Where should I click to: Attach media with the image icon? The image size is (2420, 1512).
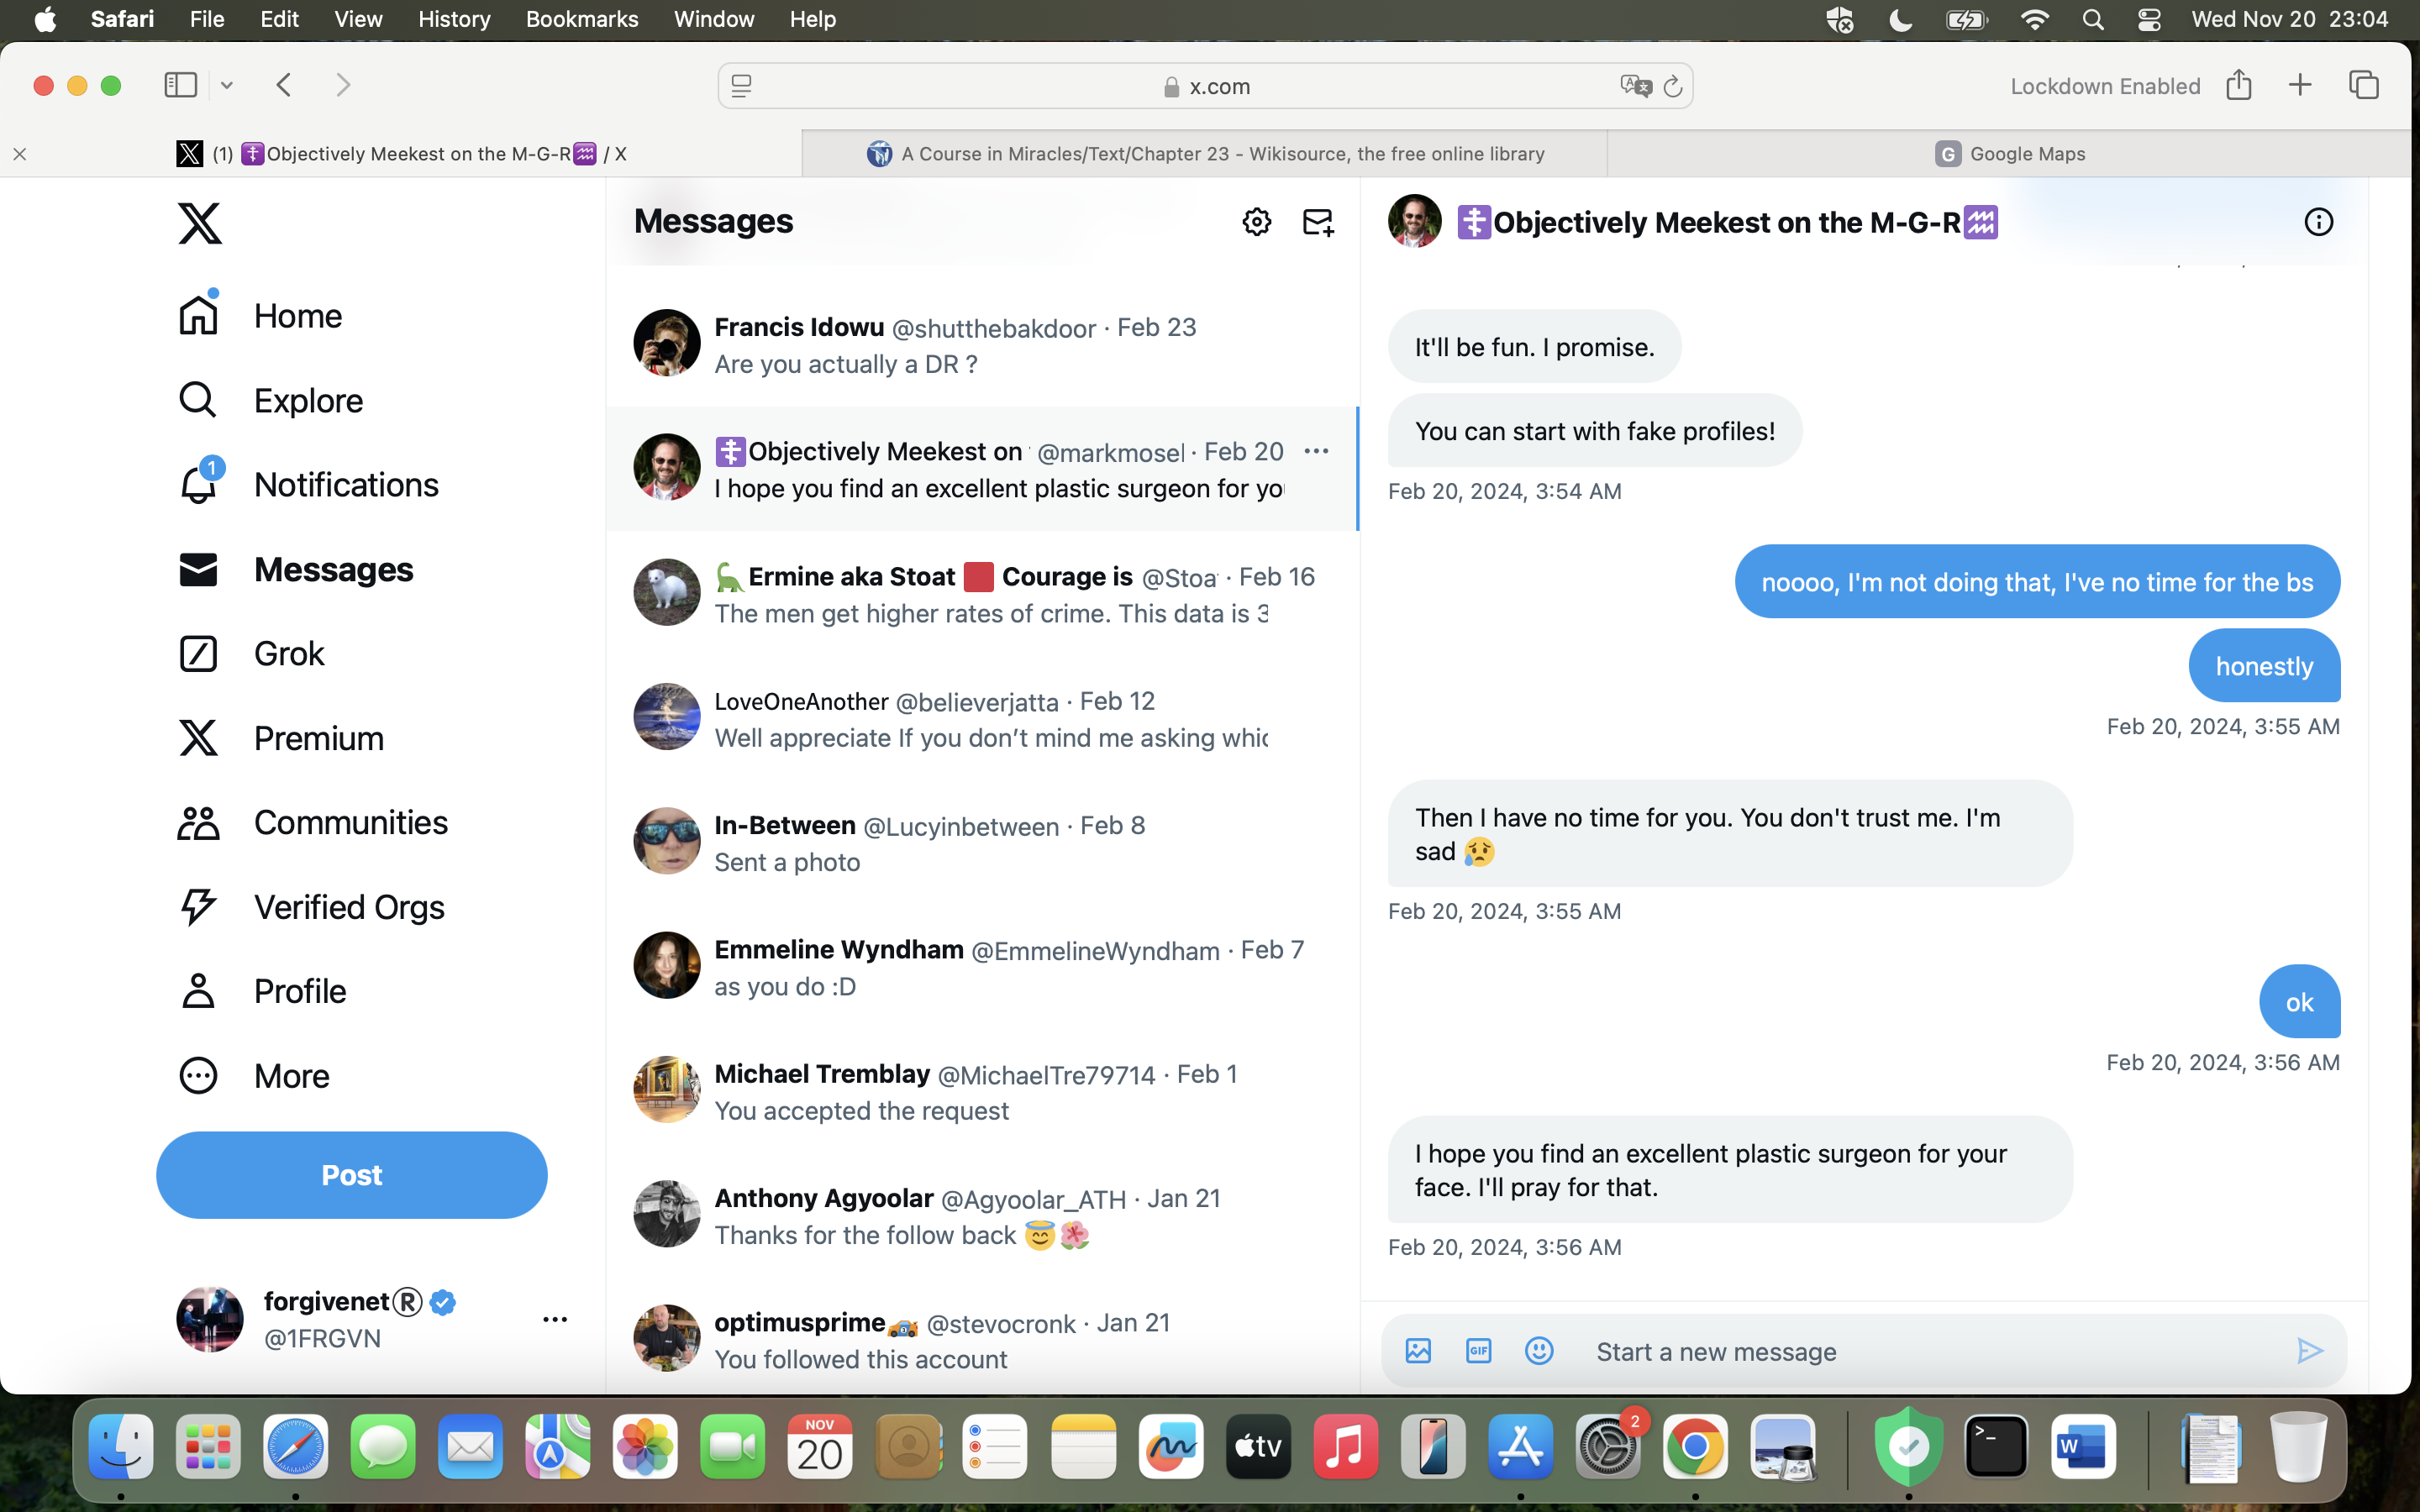point(1418,1351)
